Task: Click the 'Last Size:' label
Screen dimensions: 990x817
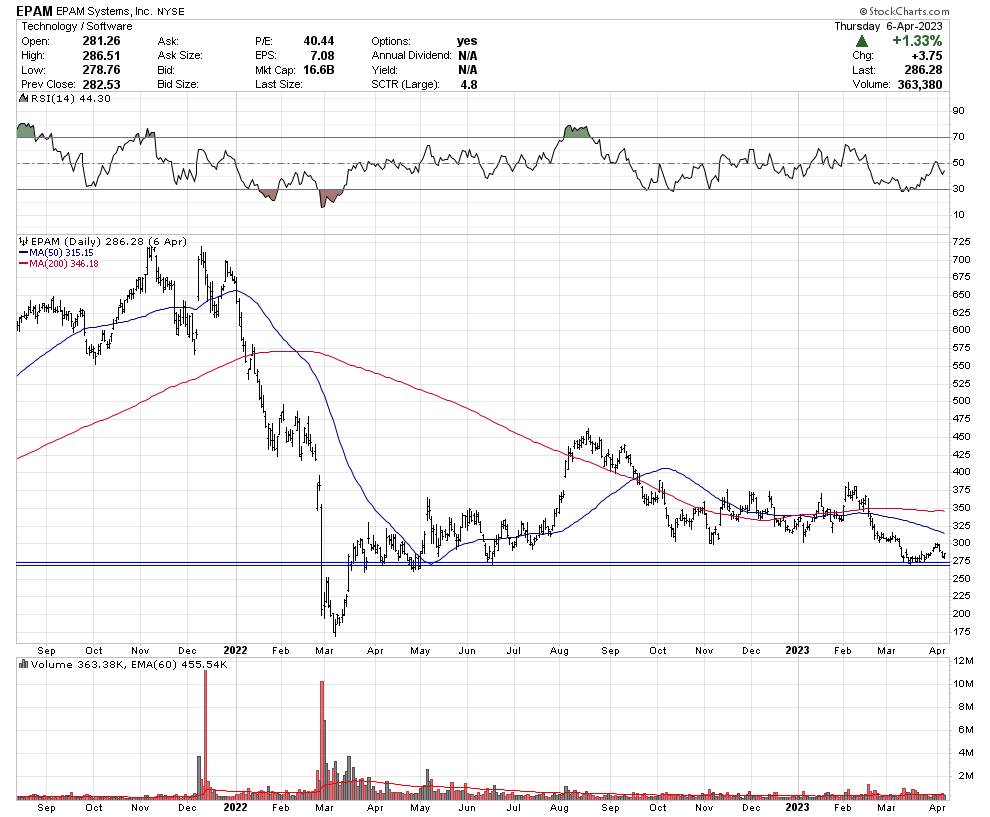Action: point(278,84)
